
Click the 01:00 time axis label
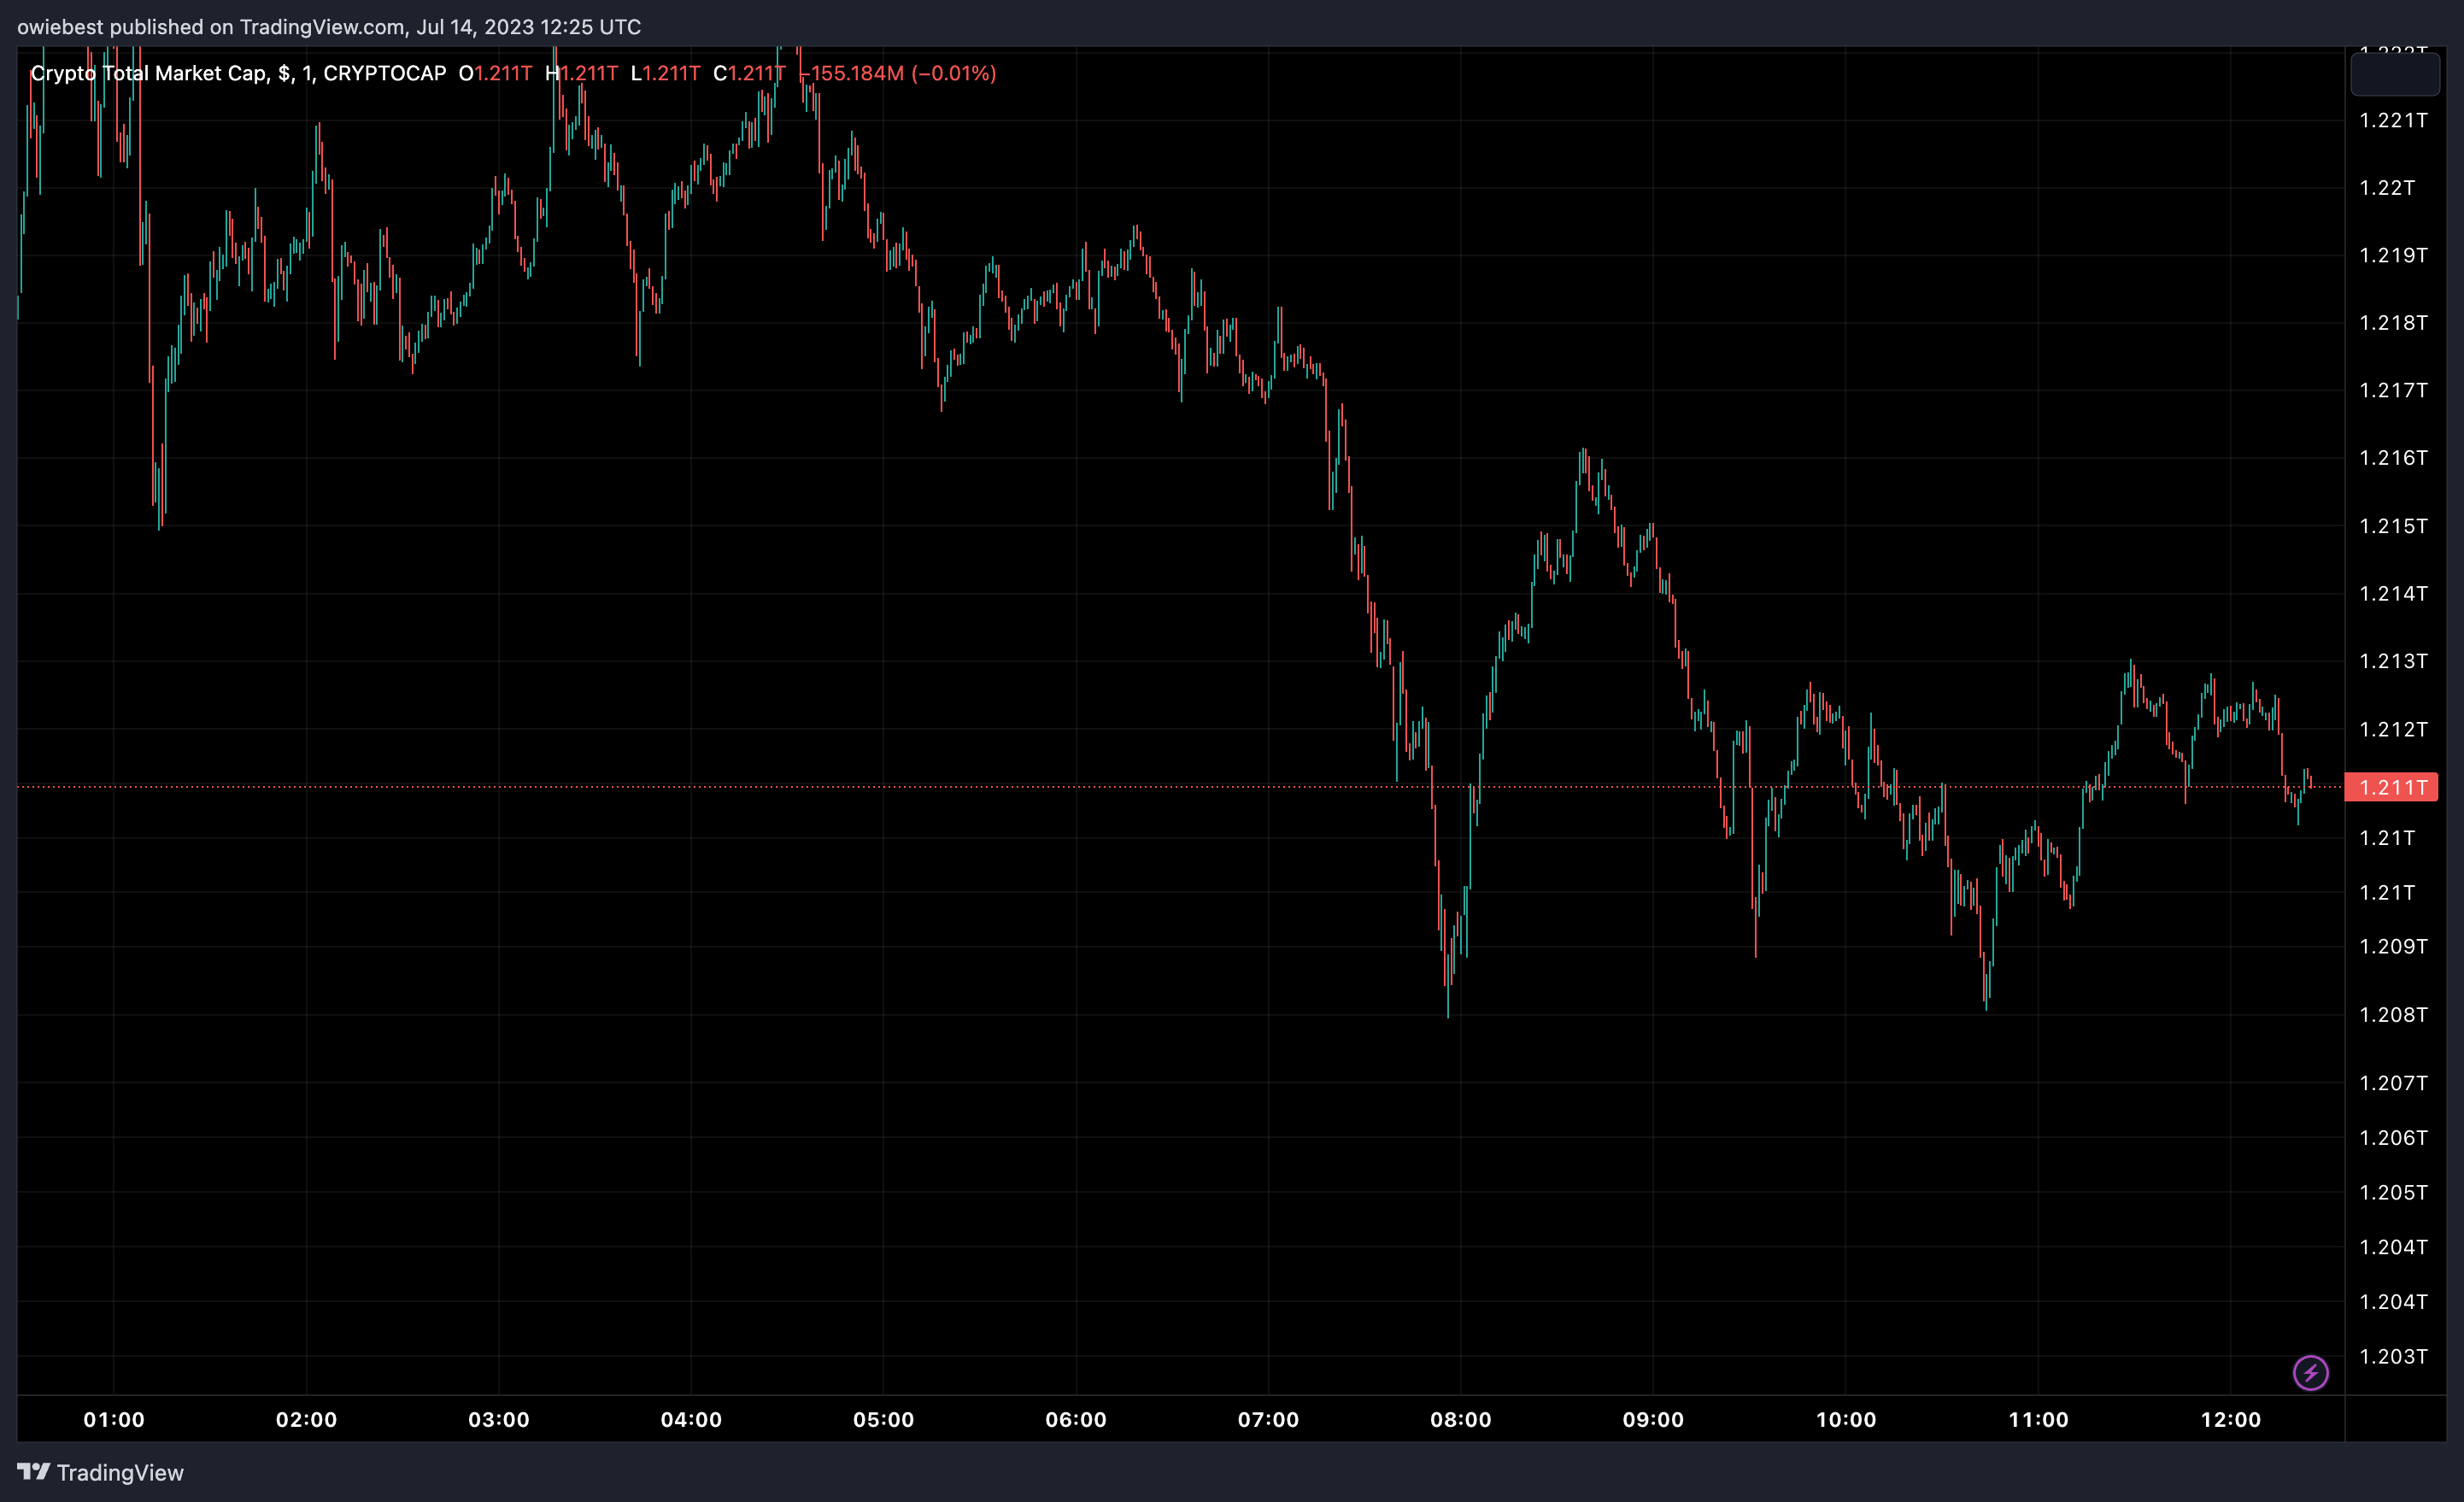[x=114, y=1419]
